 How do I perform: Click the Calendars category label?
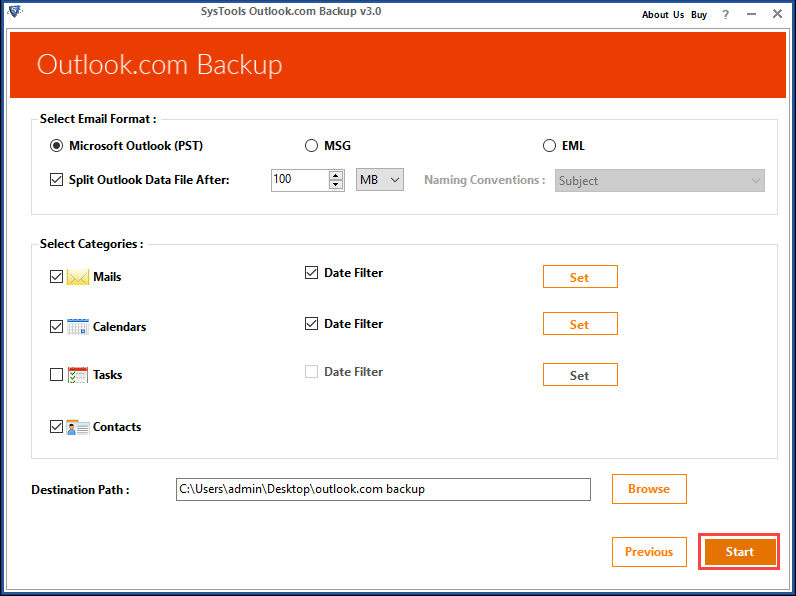[119, 327]
